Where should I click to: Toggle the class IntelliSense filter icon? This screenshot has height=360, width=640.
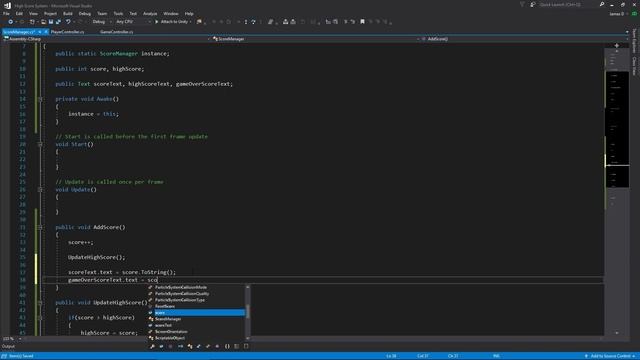[x=190, y=347]
